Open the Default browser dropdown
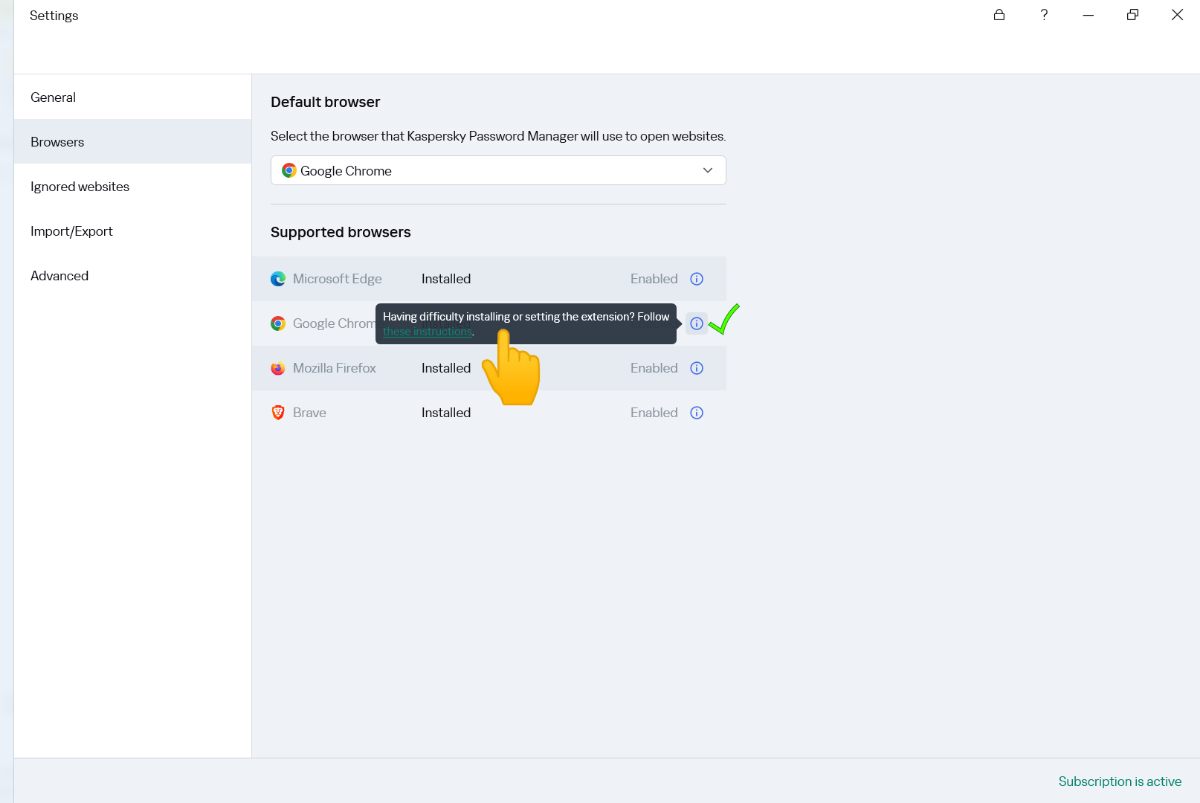 [x=498, y=170]
